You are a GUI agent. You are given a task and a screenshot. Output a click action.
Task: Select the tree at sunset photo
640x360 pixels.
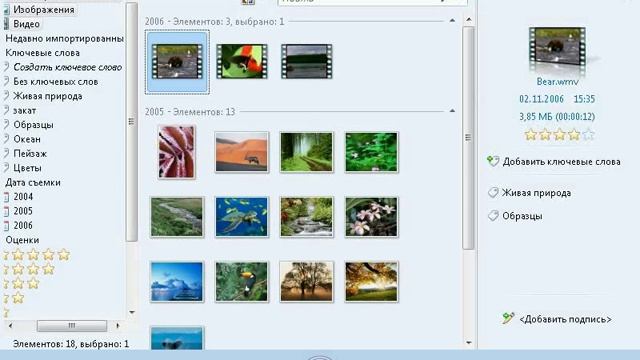307,282
